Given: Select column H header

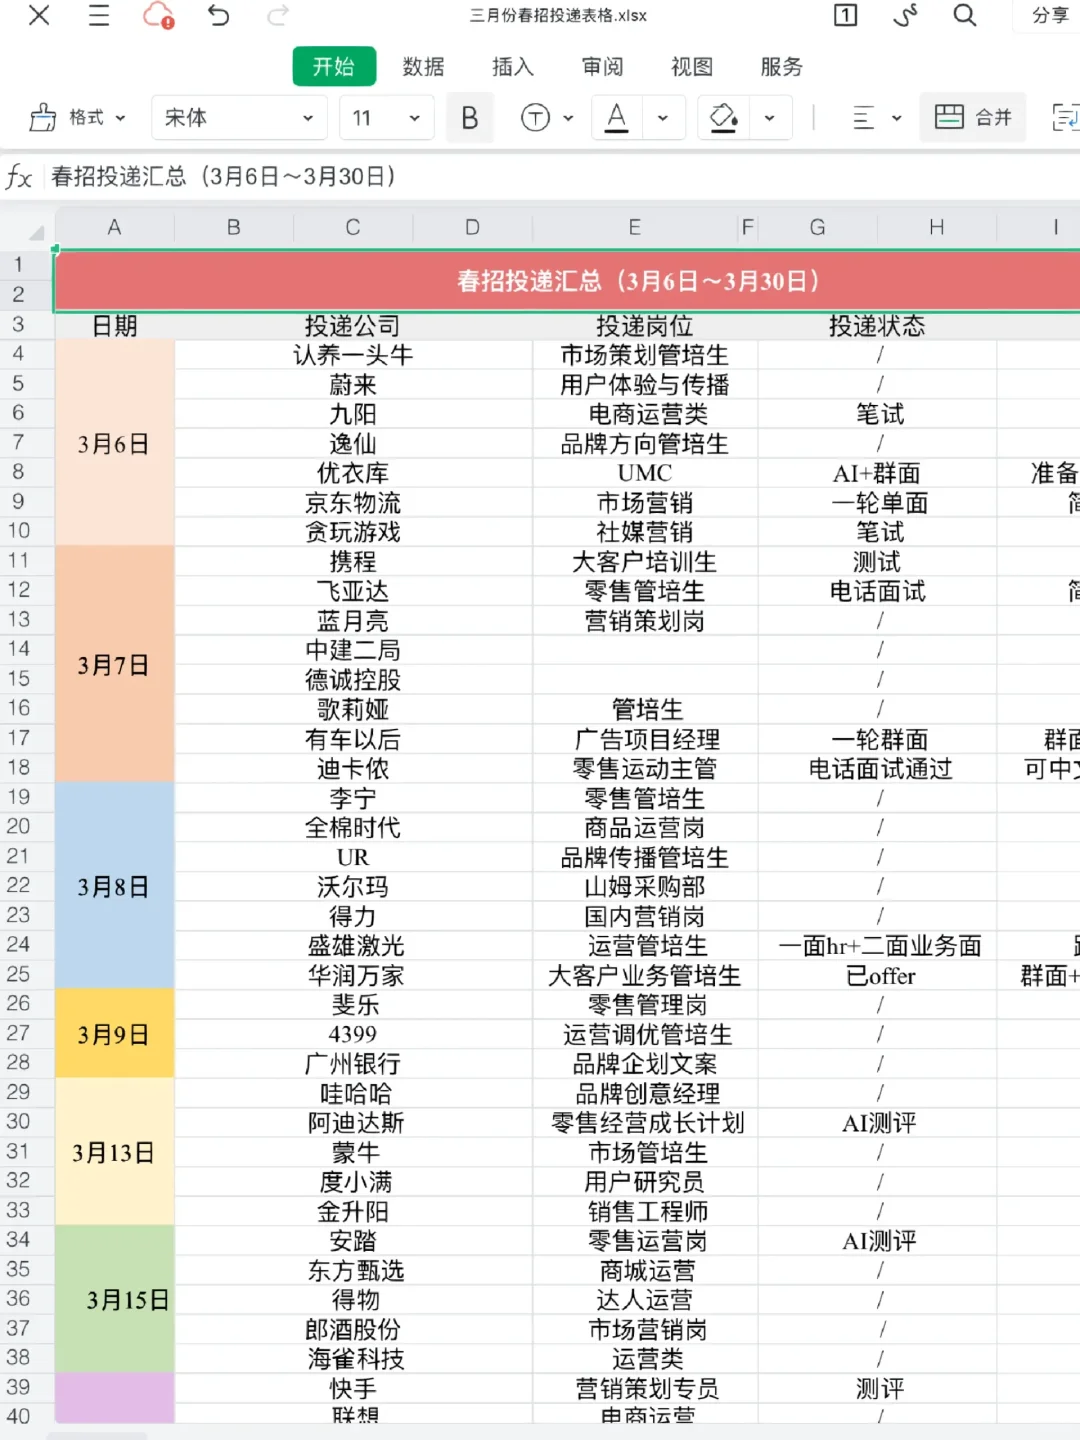Looking at the screenshot, I should click(x=937, y=228).
